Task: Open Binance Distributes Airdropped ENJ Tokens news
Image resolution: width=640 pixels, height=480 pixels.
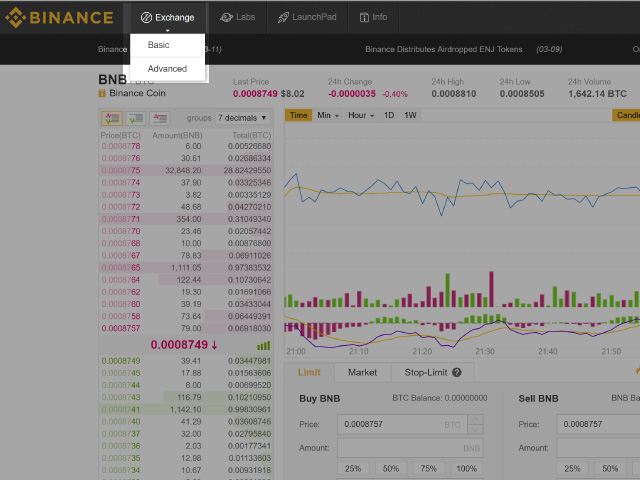Action: (x=444, y=49)
